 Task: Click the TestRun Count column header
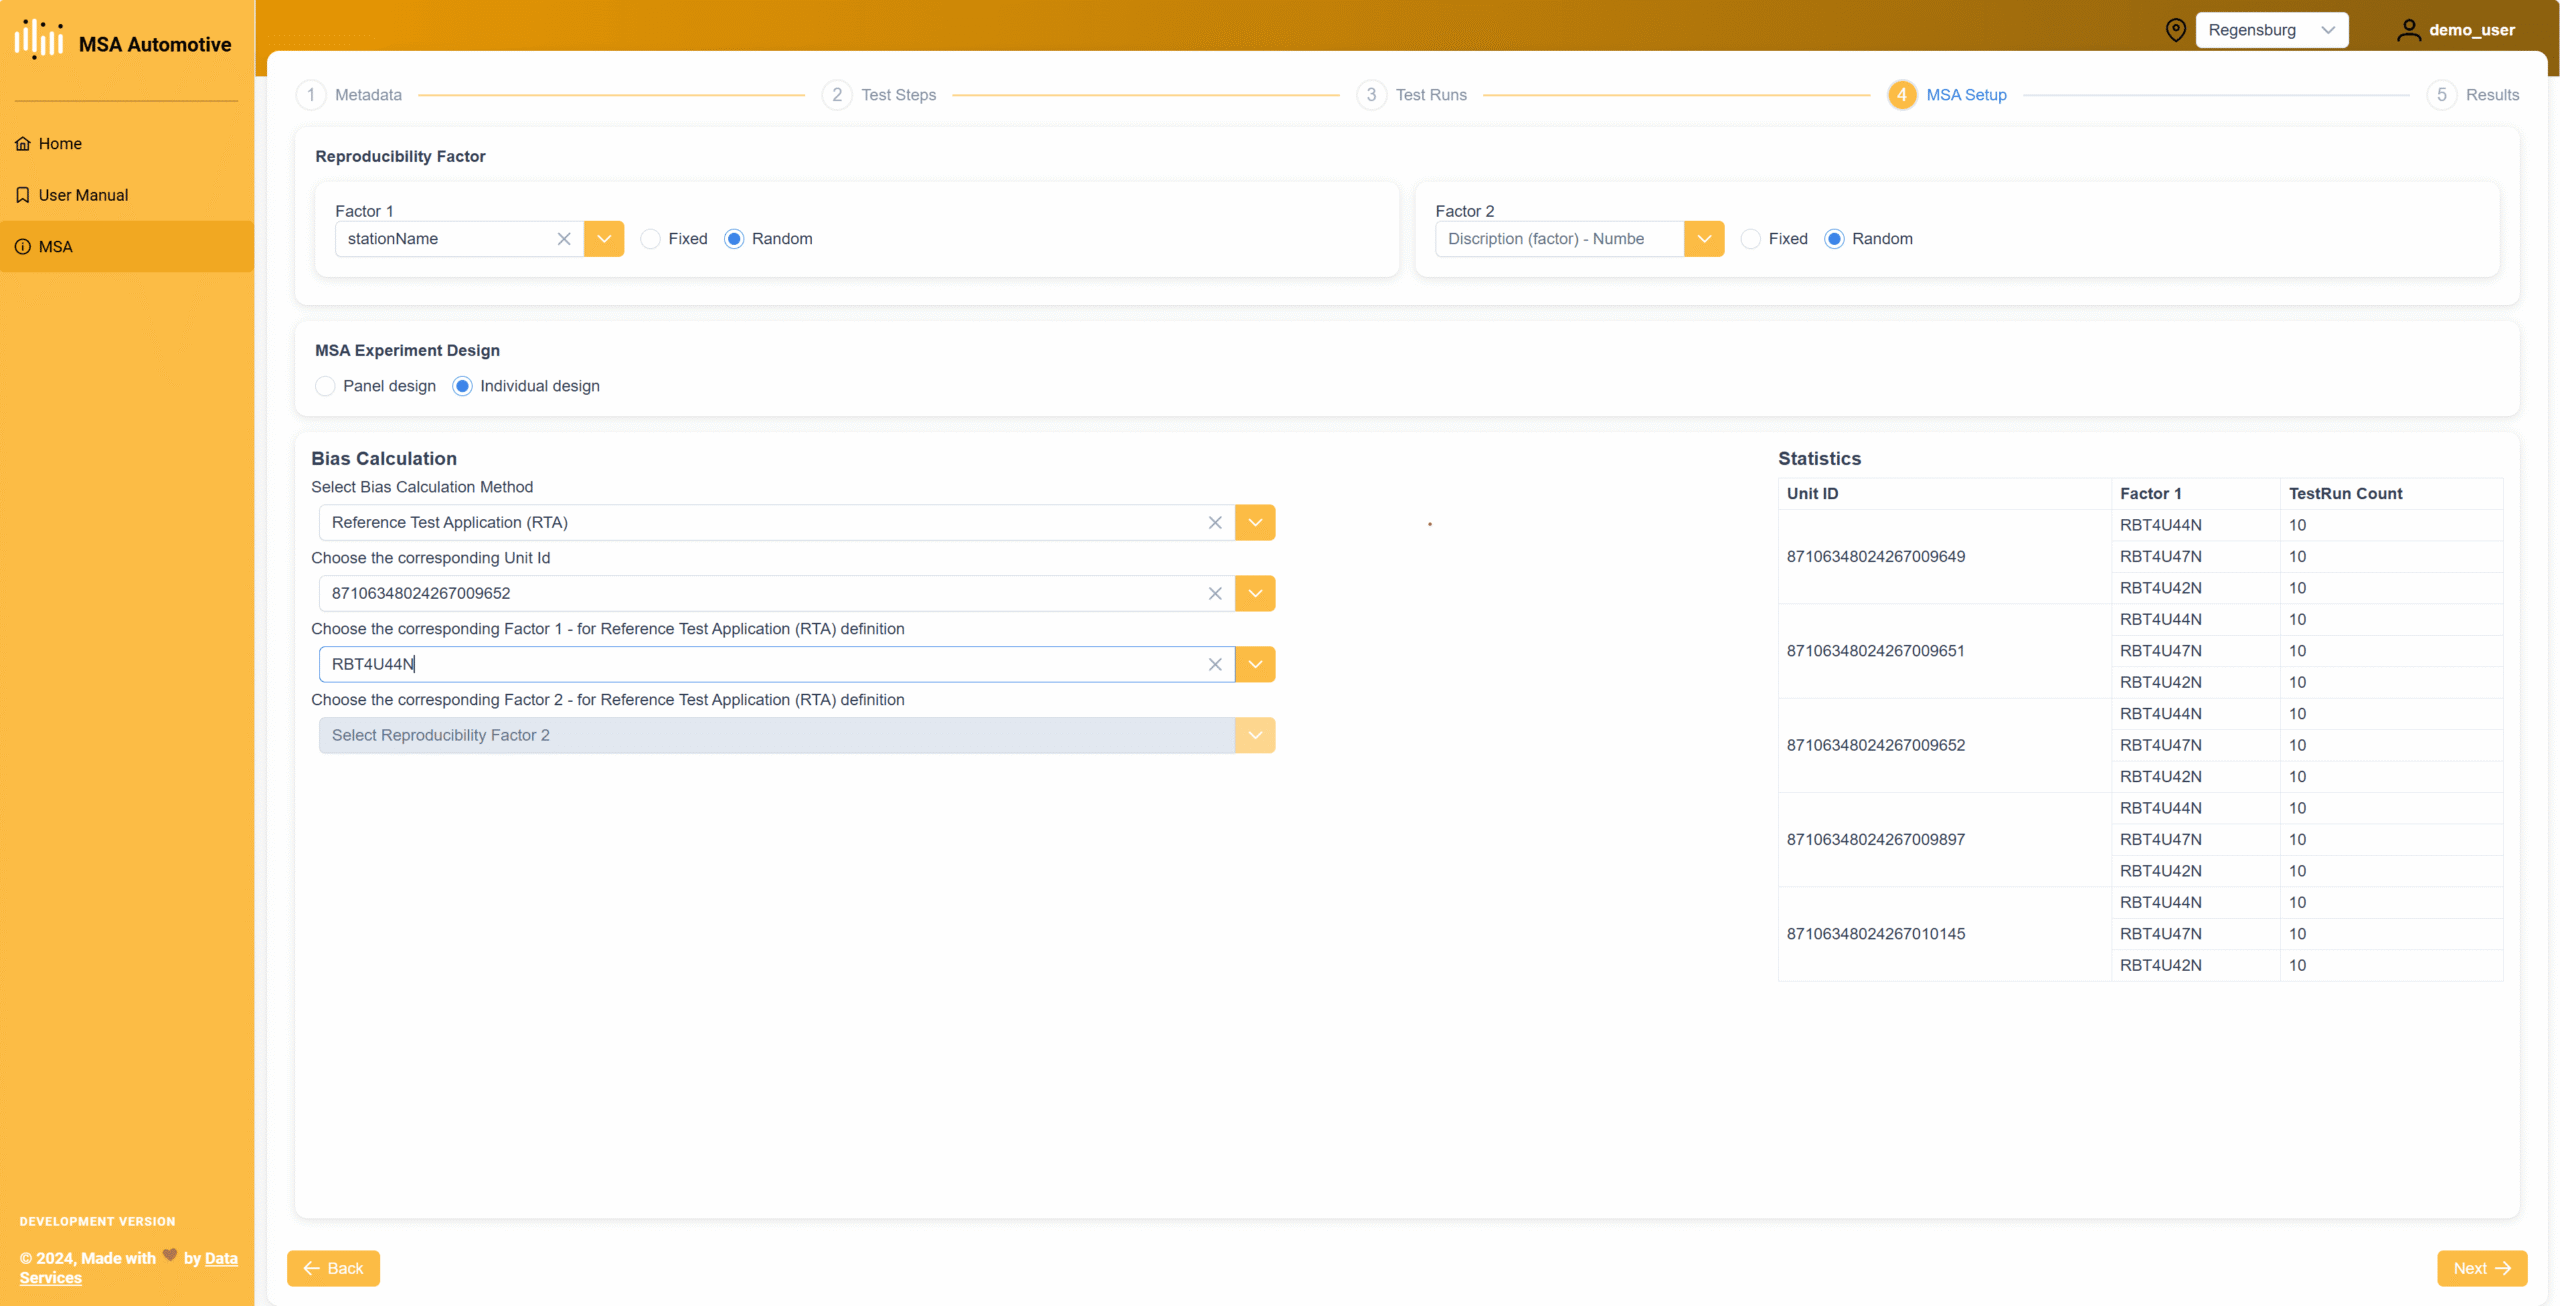click(2345, 494)
